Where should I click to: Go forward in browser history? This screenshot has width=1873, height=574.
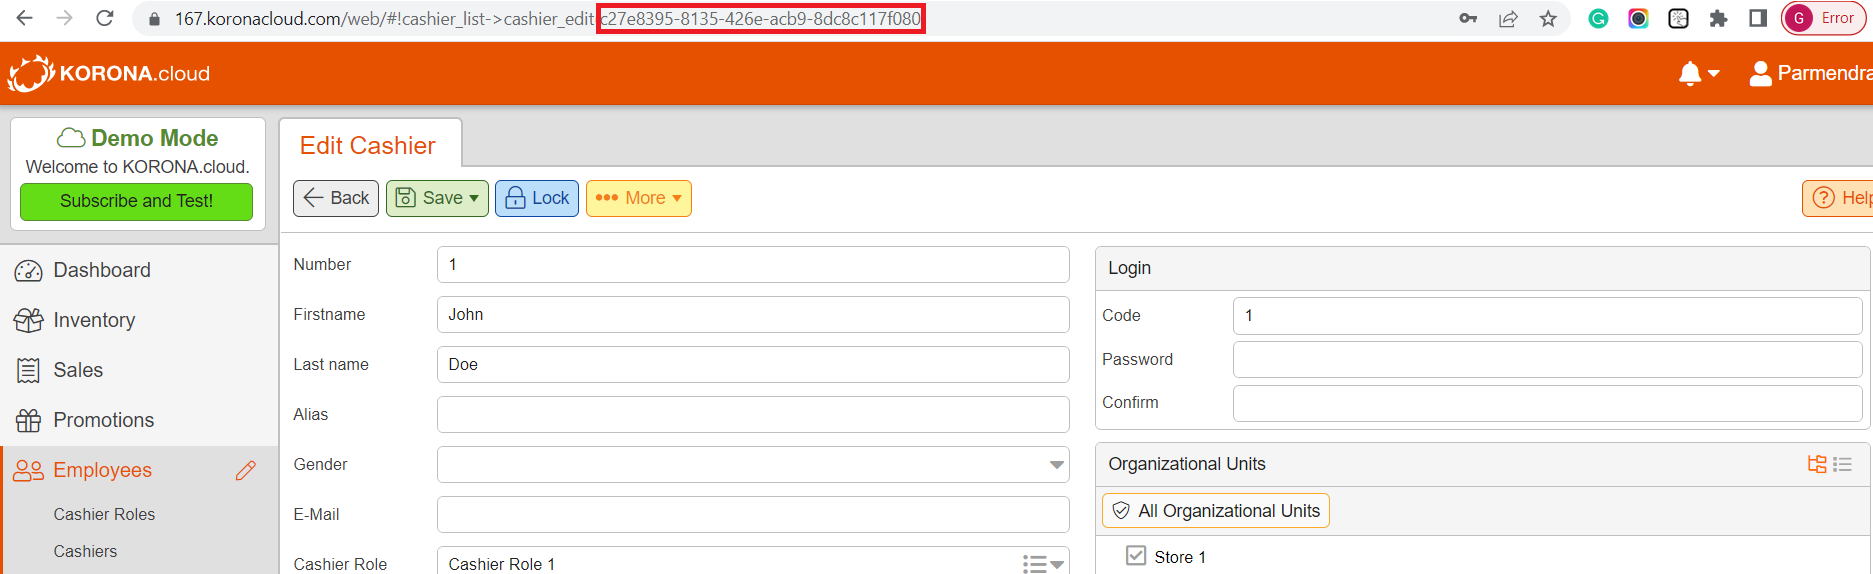[64, 18]
